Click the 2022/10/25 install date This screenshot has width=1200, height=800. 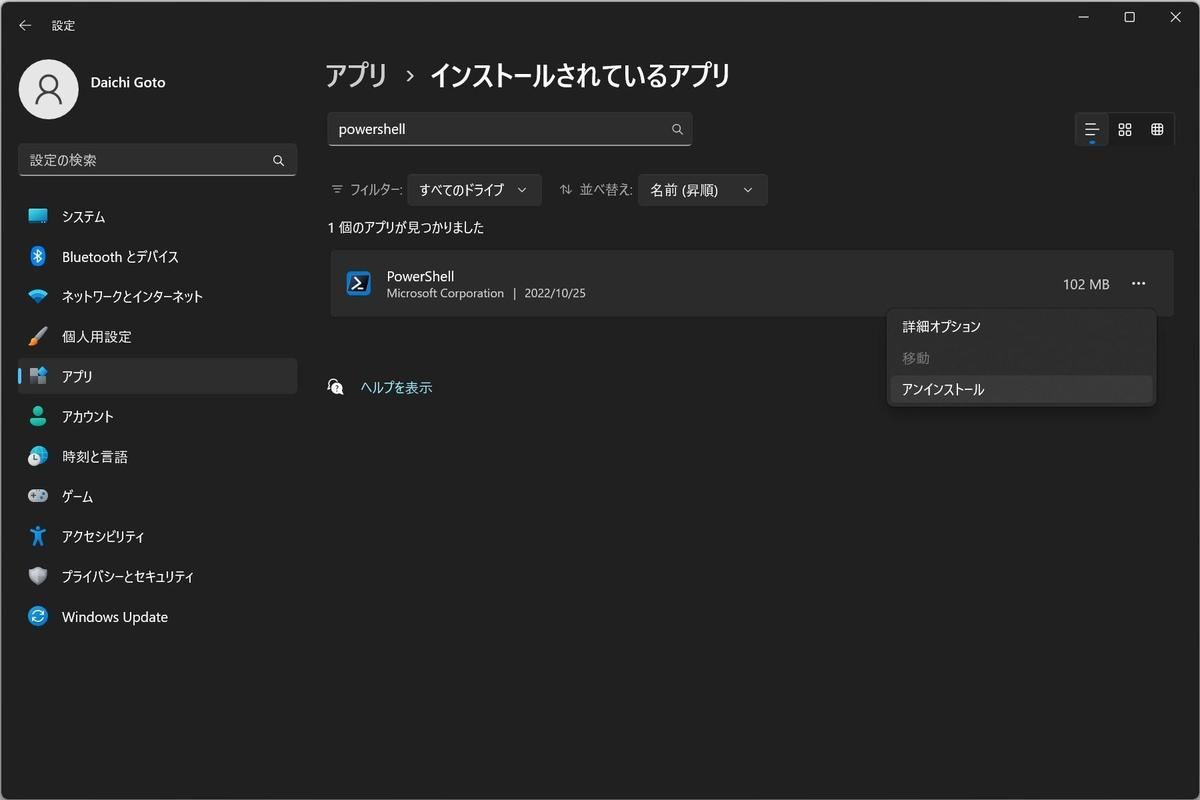(x=555, y=293)
